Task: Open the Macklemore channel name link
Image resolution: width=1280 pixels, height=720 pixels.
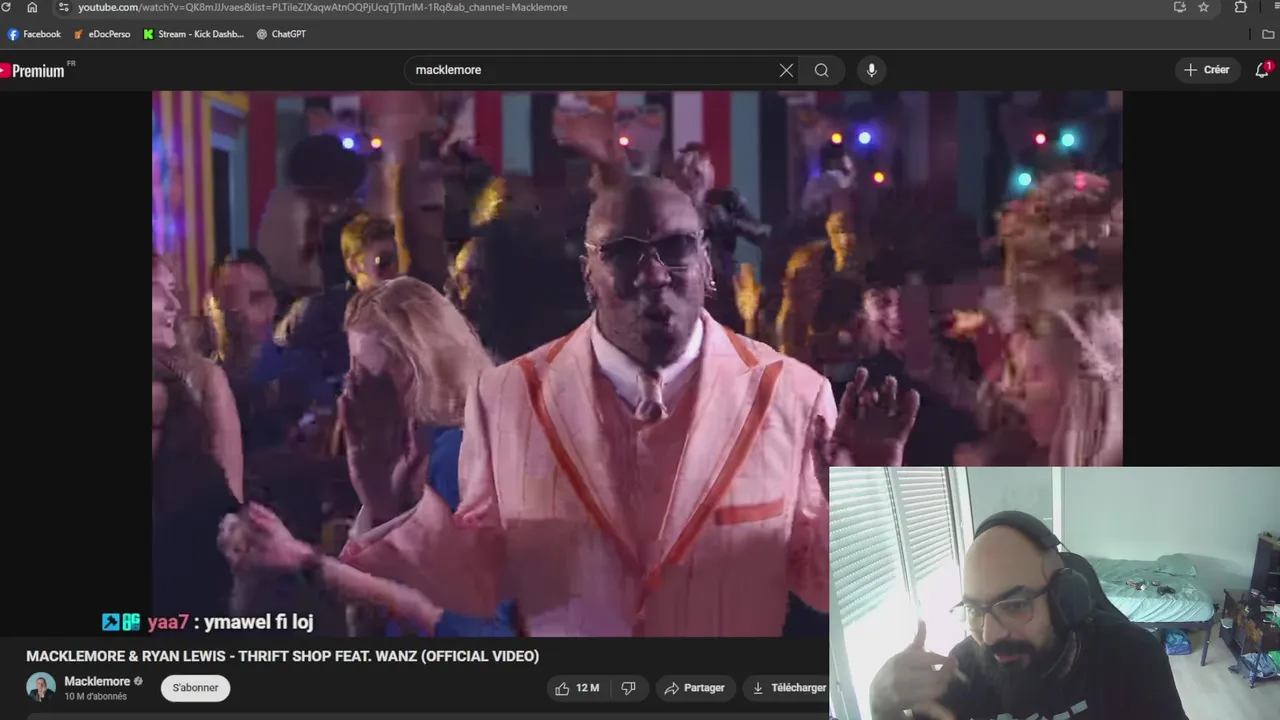Action: (x=97, y=681)
